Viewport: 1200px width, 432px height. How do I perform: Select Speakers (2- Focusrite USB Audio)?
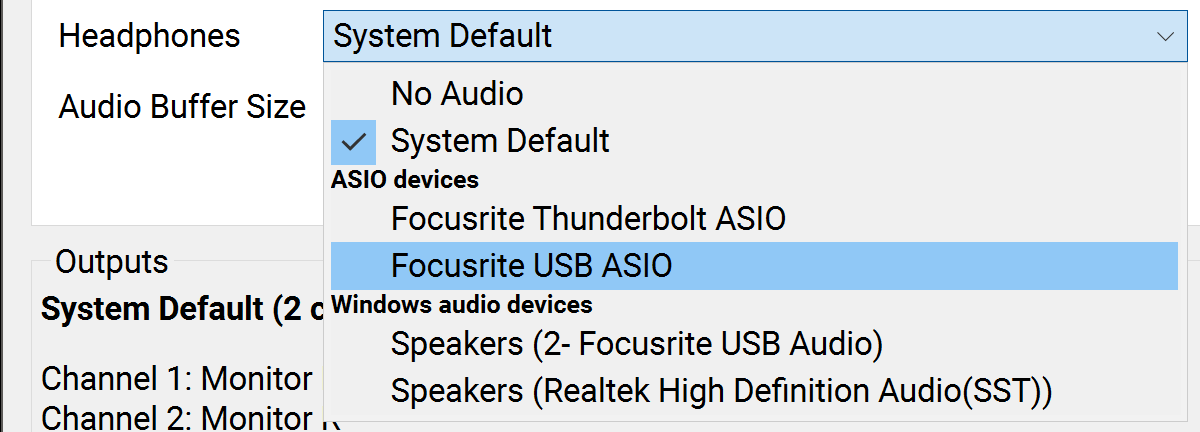click(637, 344)
